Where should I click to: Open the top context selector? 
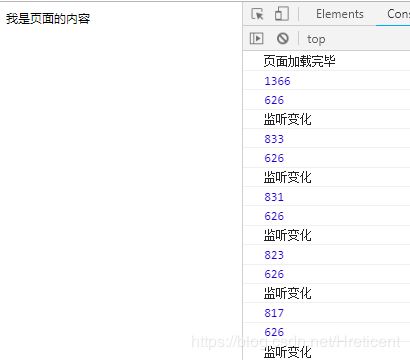click(316, 39)
